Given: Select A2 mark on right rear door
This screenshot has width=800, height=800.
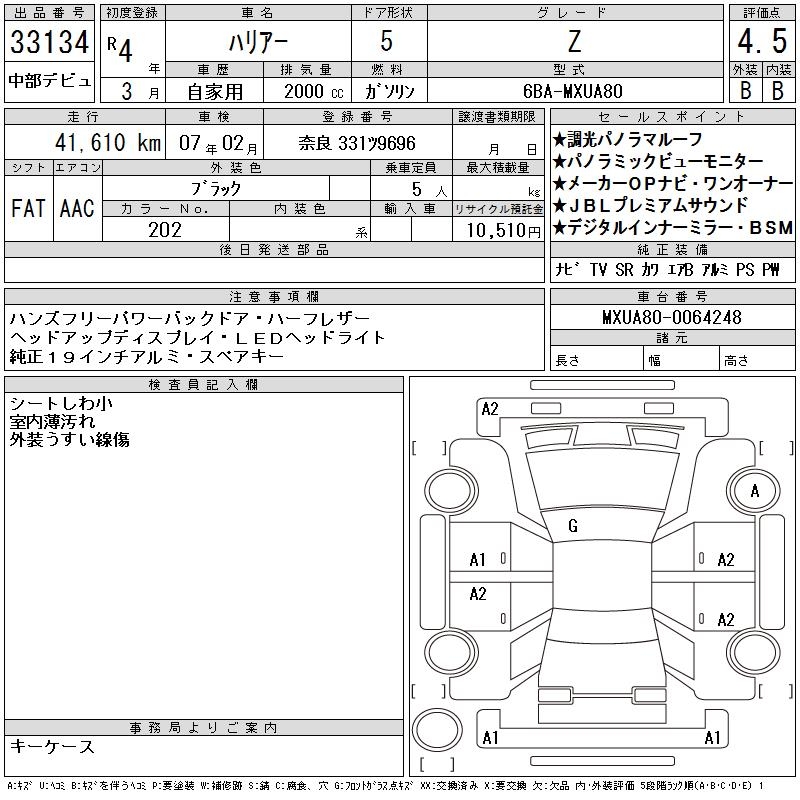Looking at the screenshot, I should point(726,620).
